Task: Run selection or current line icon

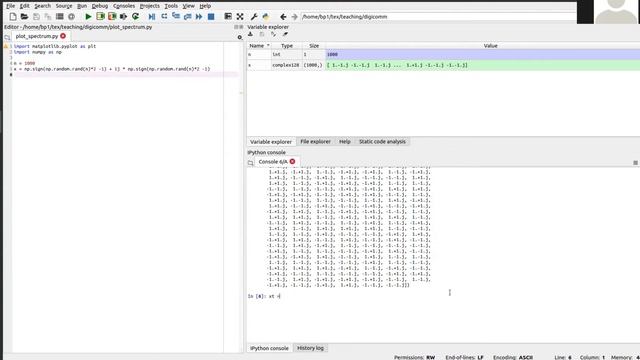Action: click(x=123, y=17)
